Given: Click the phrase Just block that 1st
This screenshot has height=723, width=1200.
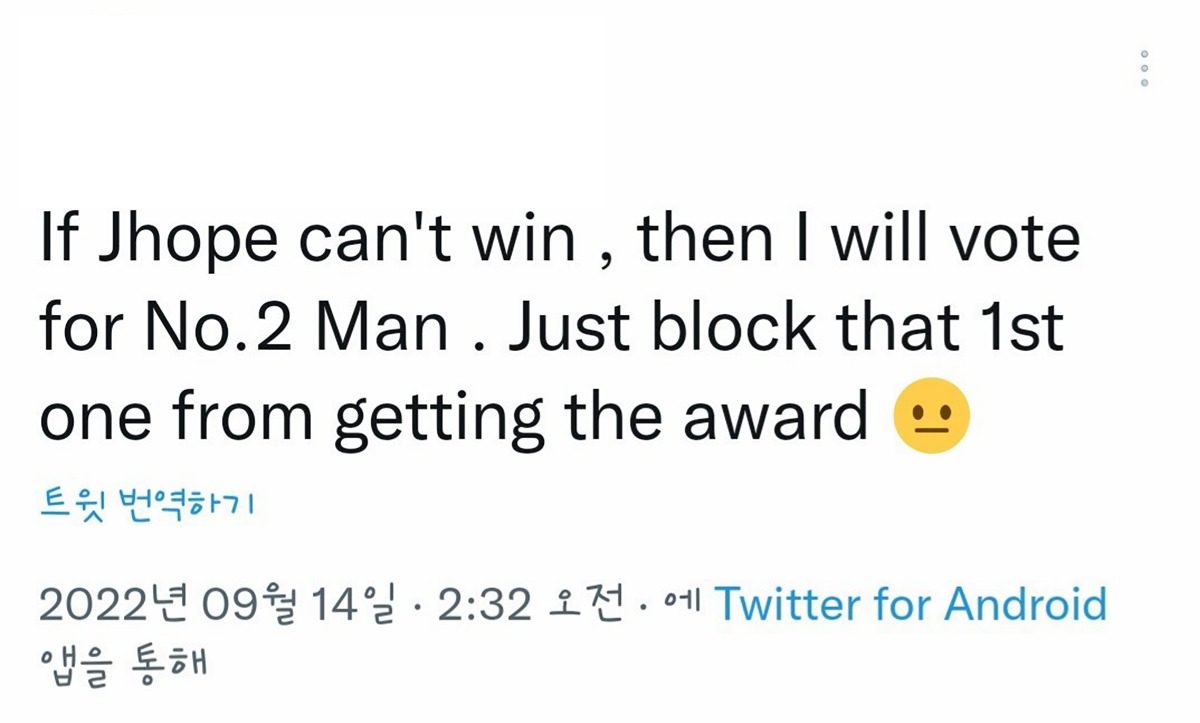Looking at the screenshot, I should coord(786,331).
